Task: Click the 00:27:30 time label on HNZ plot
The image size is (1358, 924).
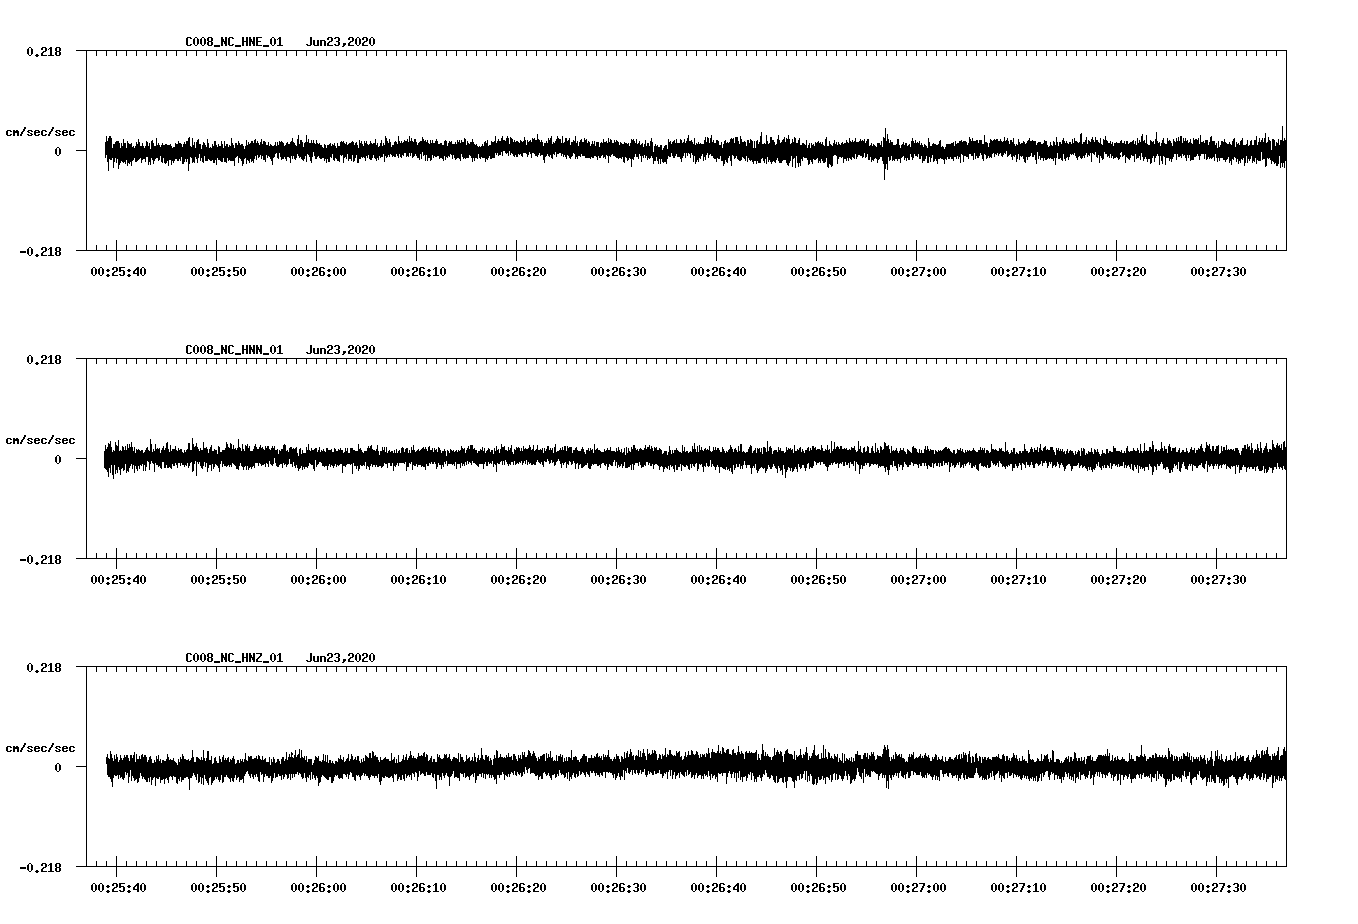Action: click(1218, 888)
